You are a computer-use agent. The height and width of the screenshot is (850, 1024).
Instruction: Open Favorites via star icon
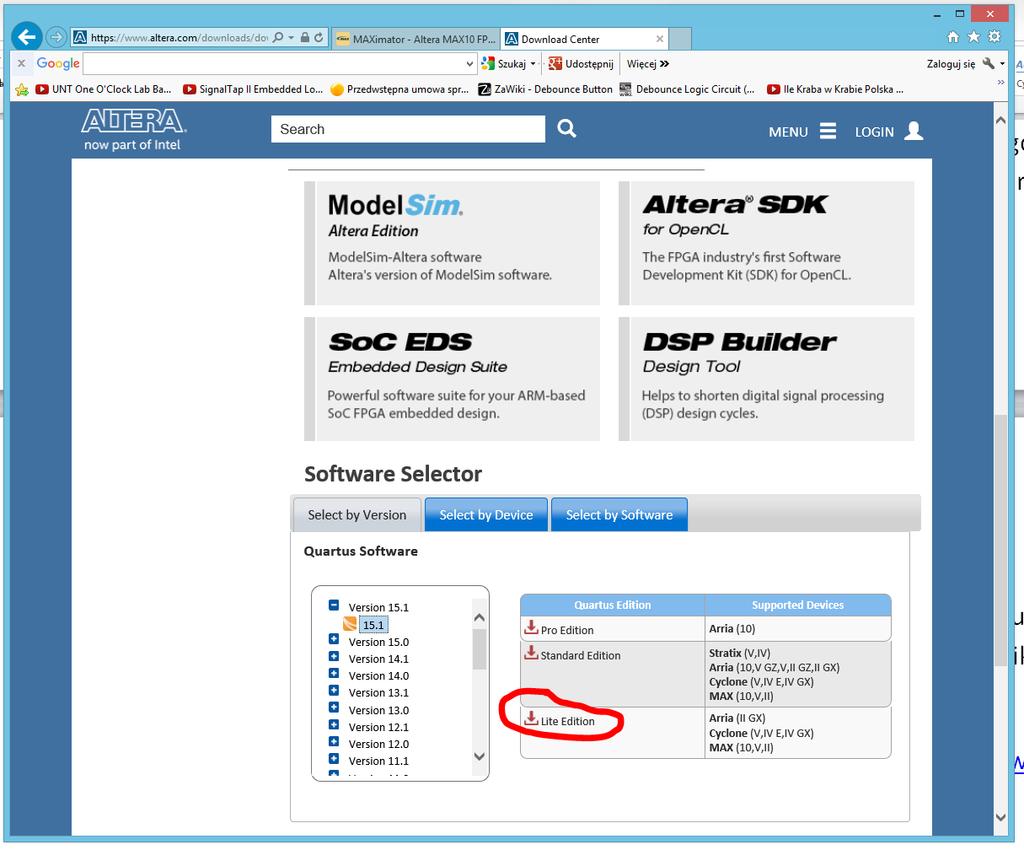[974, 37]
